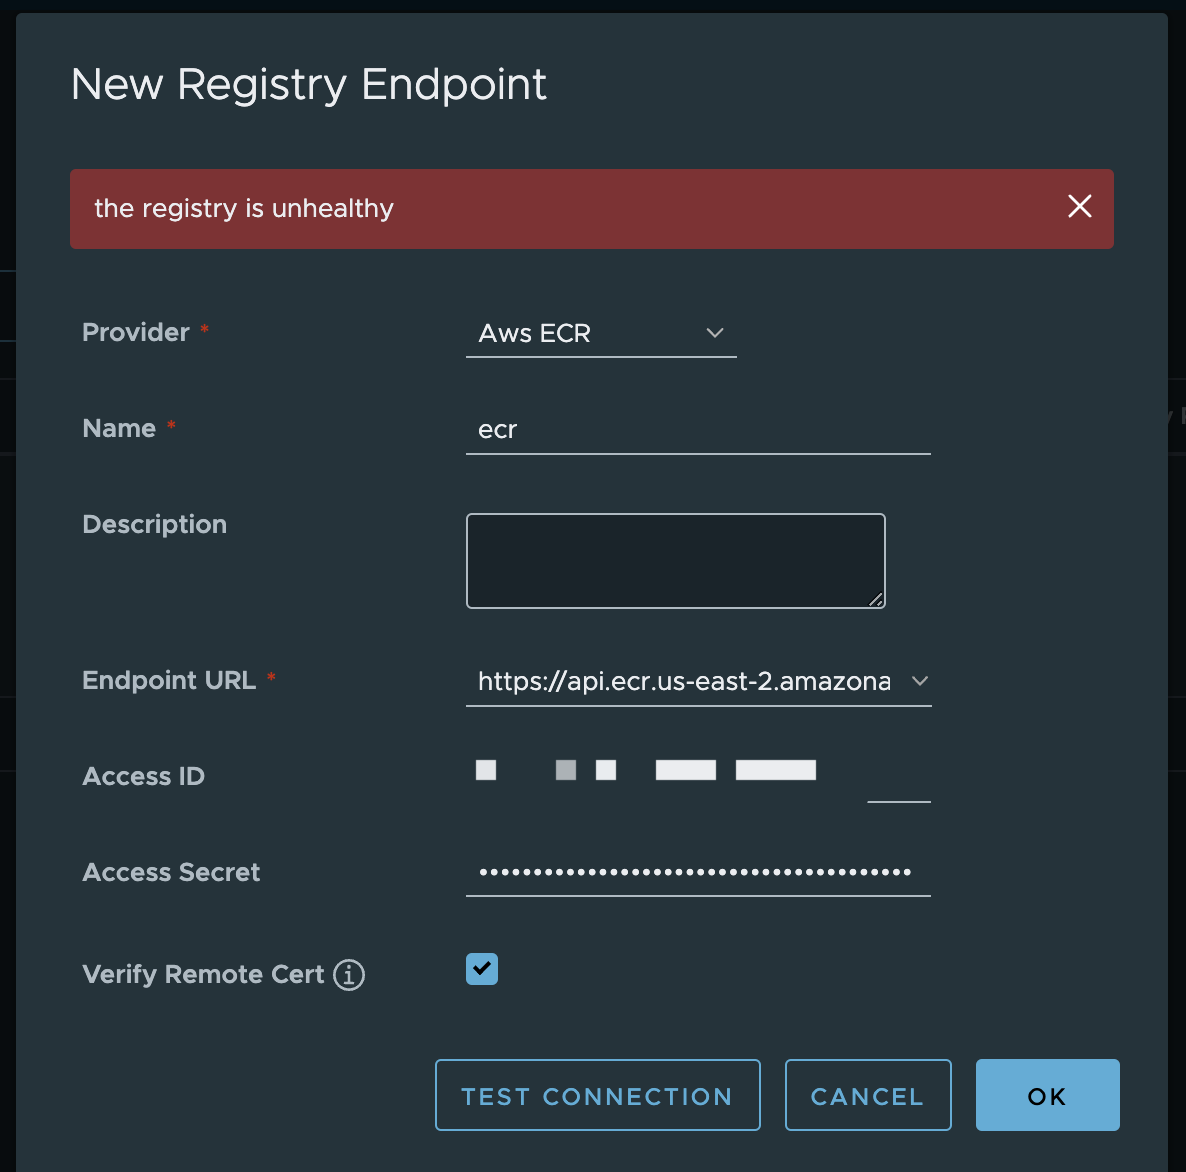Focus the Name field containing ecr
The width and height of the screenshot is (1186, 1172).
click(697, 430)
